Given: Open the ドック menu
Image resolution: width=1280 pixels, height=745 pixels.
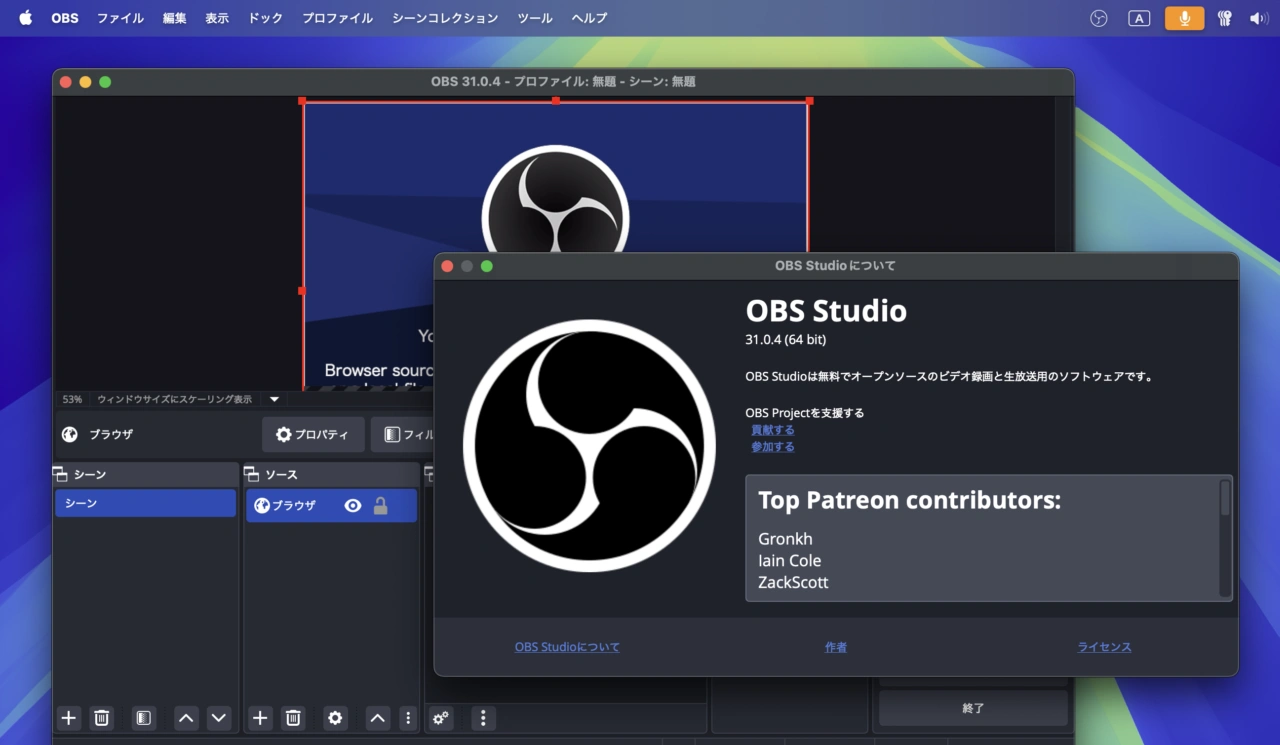Looking at the screenshot, I should (265, 18).
